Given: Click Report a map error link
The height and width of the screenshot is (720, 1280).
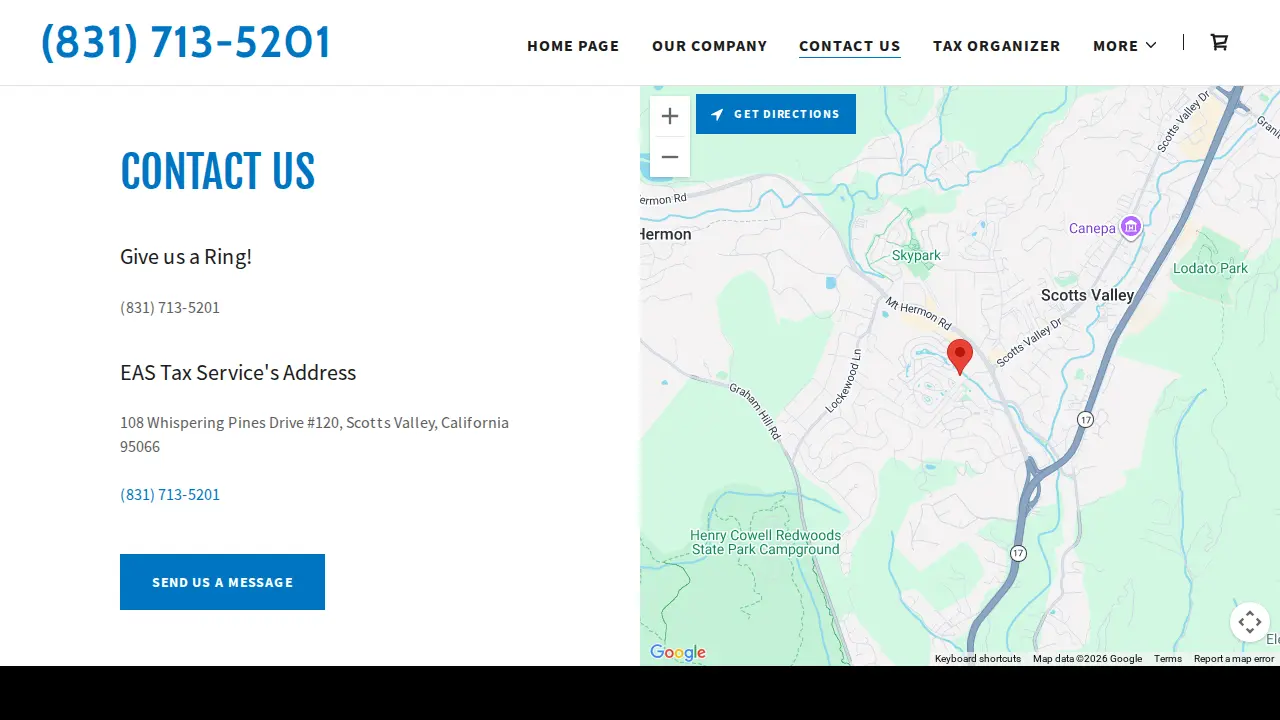Looking at the screenshot, I should [x=1234, y=659].
